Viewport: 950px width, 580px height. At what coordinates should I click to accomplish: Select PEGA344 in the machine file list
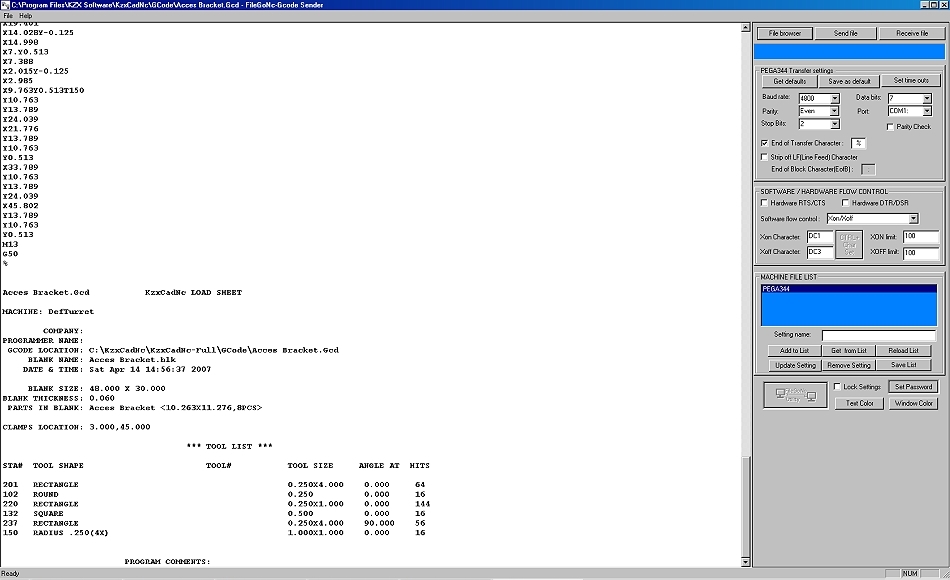[848, 289]
